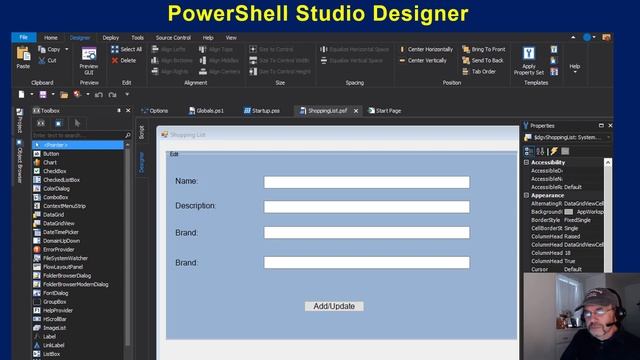Click the Save icon in quick toolbar
The image size is (640, 360).
coord(43,95)
